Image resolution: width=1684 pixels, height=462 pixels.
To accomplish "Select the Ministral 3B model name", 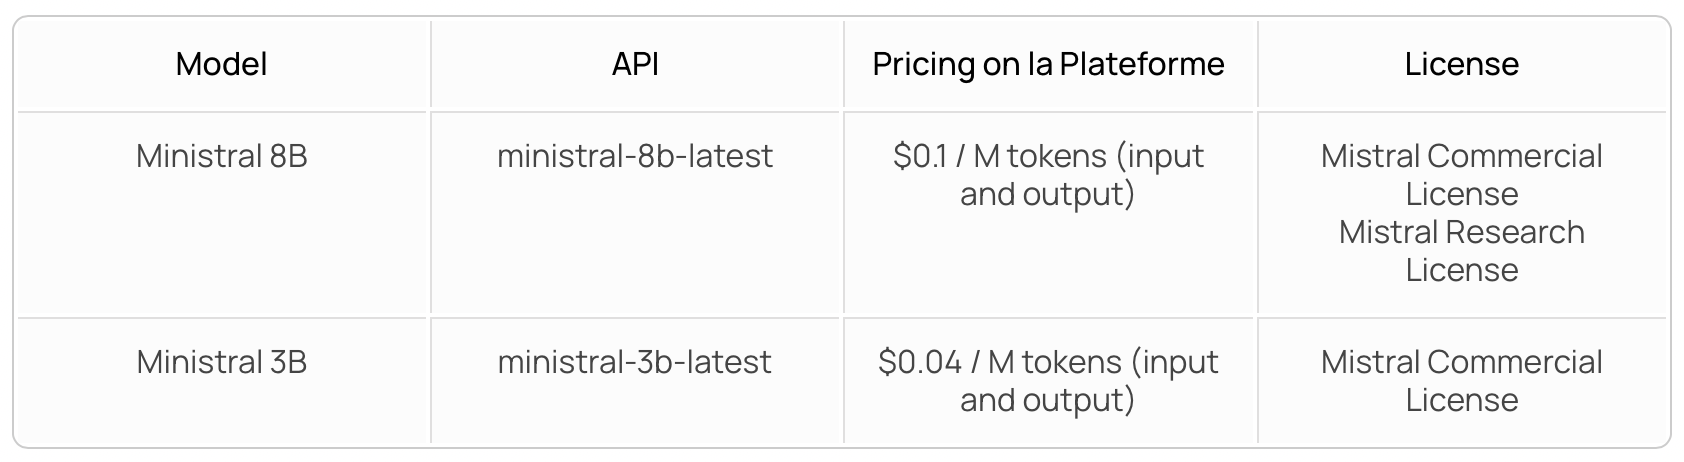I will tap(221, 362).
